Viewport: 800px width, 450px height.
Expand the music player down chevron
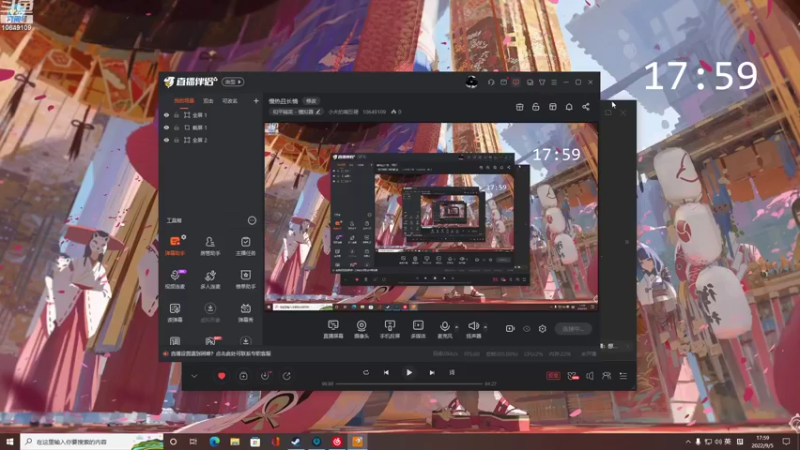pos(194,376)
